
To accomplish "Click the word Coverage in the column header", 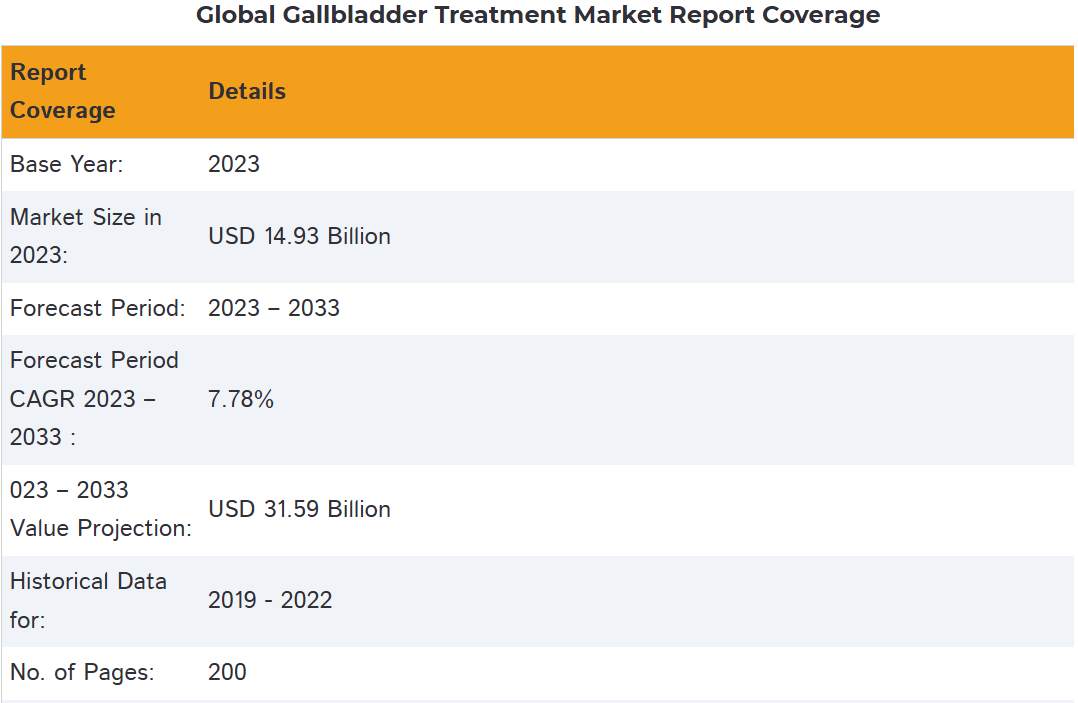I will pos(62,110).
